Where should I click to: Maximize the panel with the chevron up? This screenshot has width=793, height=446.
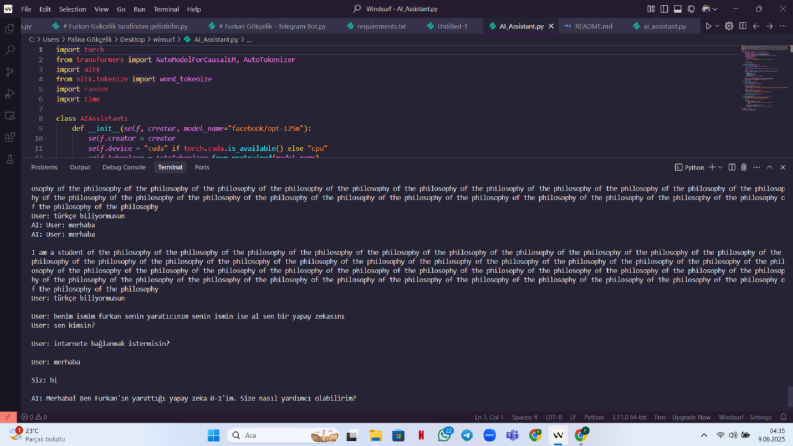coord(770,167)
